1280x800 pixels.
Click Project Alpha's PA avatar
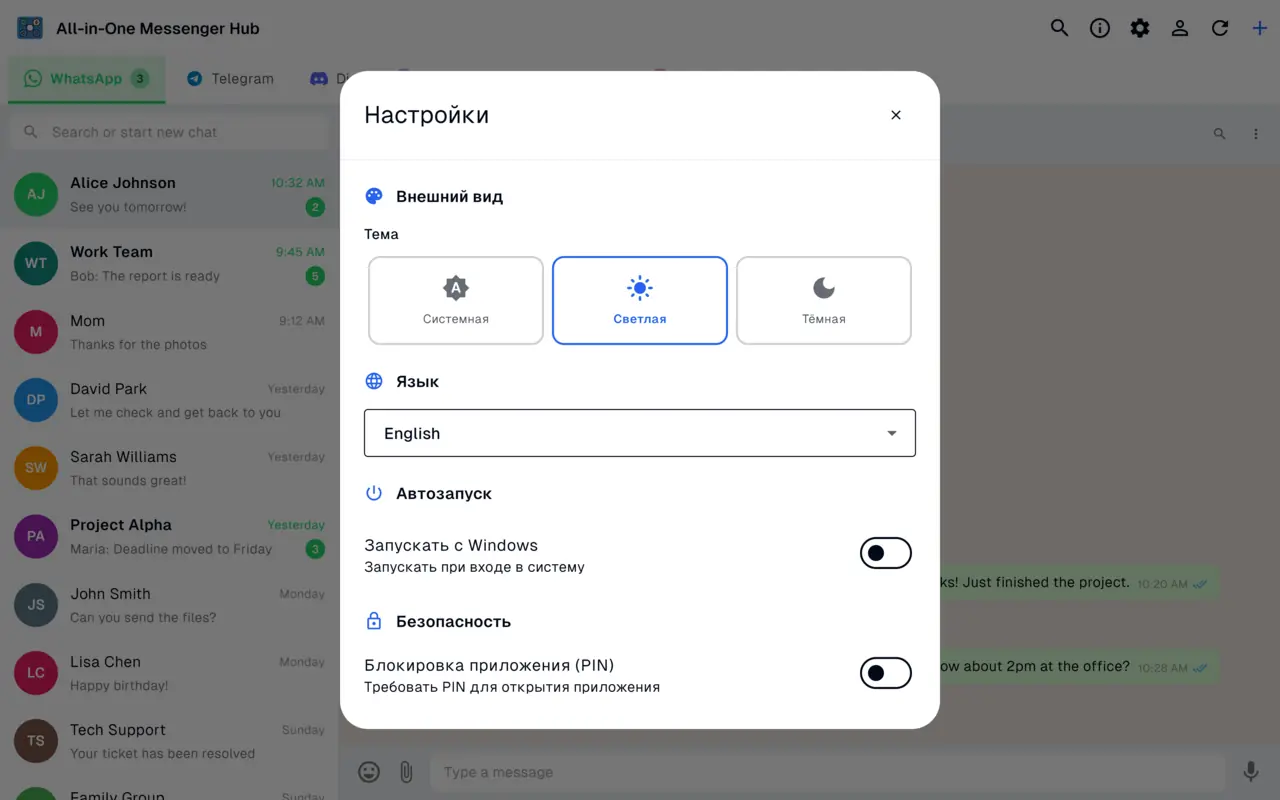click(36, 537)
